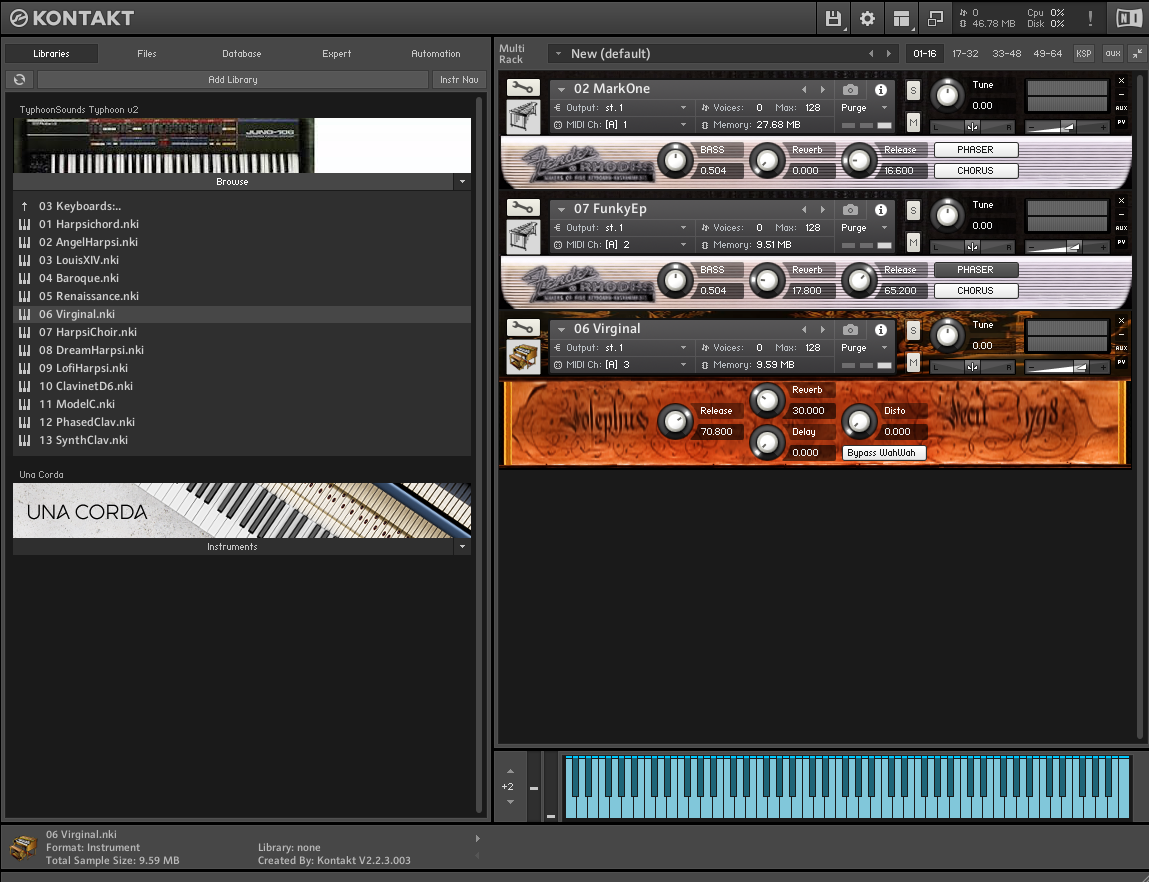Open the save/load files disk icon
The width and height of the screenshot is (1149, 882).
(833, 18)
